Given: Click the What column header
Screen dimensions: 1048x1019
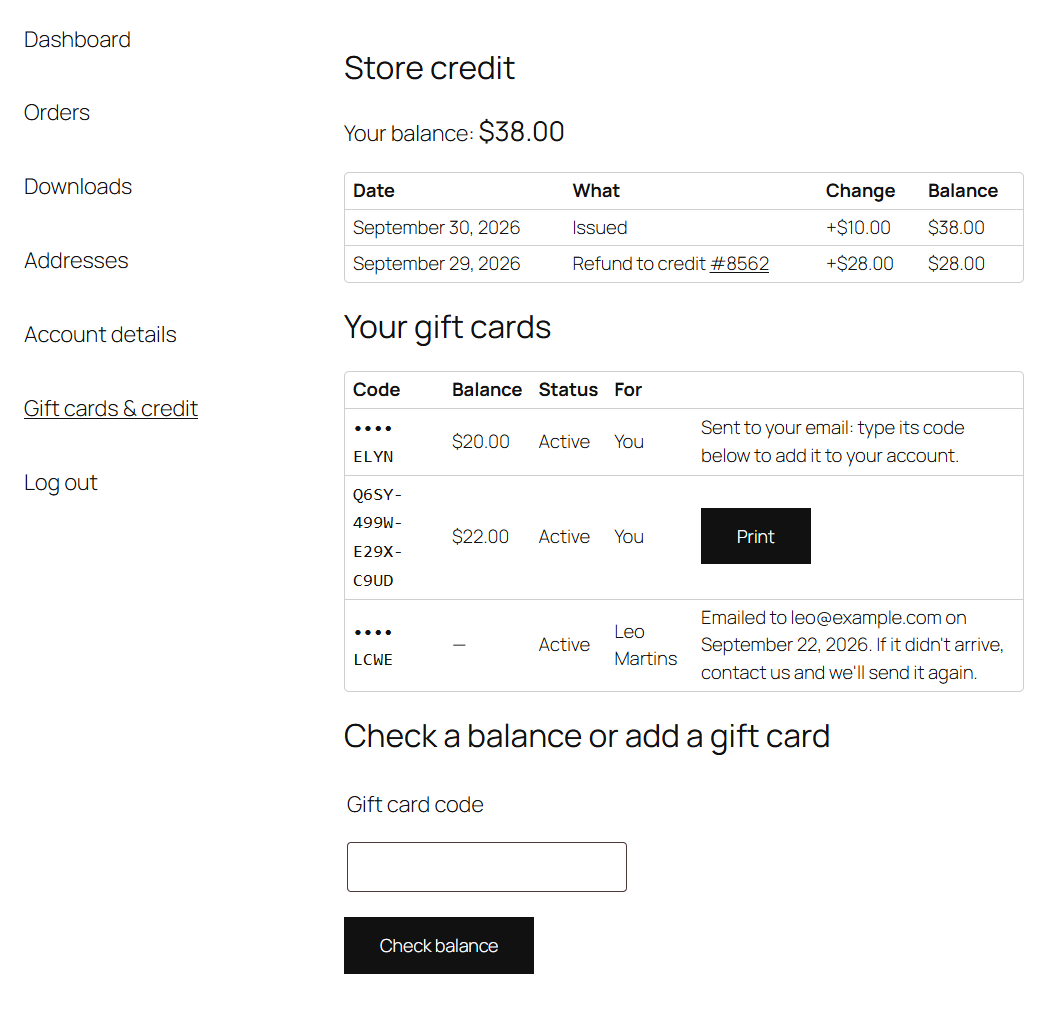Looking at the screenshot, I should [596, 191].
